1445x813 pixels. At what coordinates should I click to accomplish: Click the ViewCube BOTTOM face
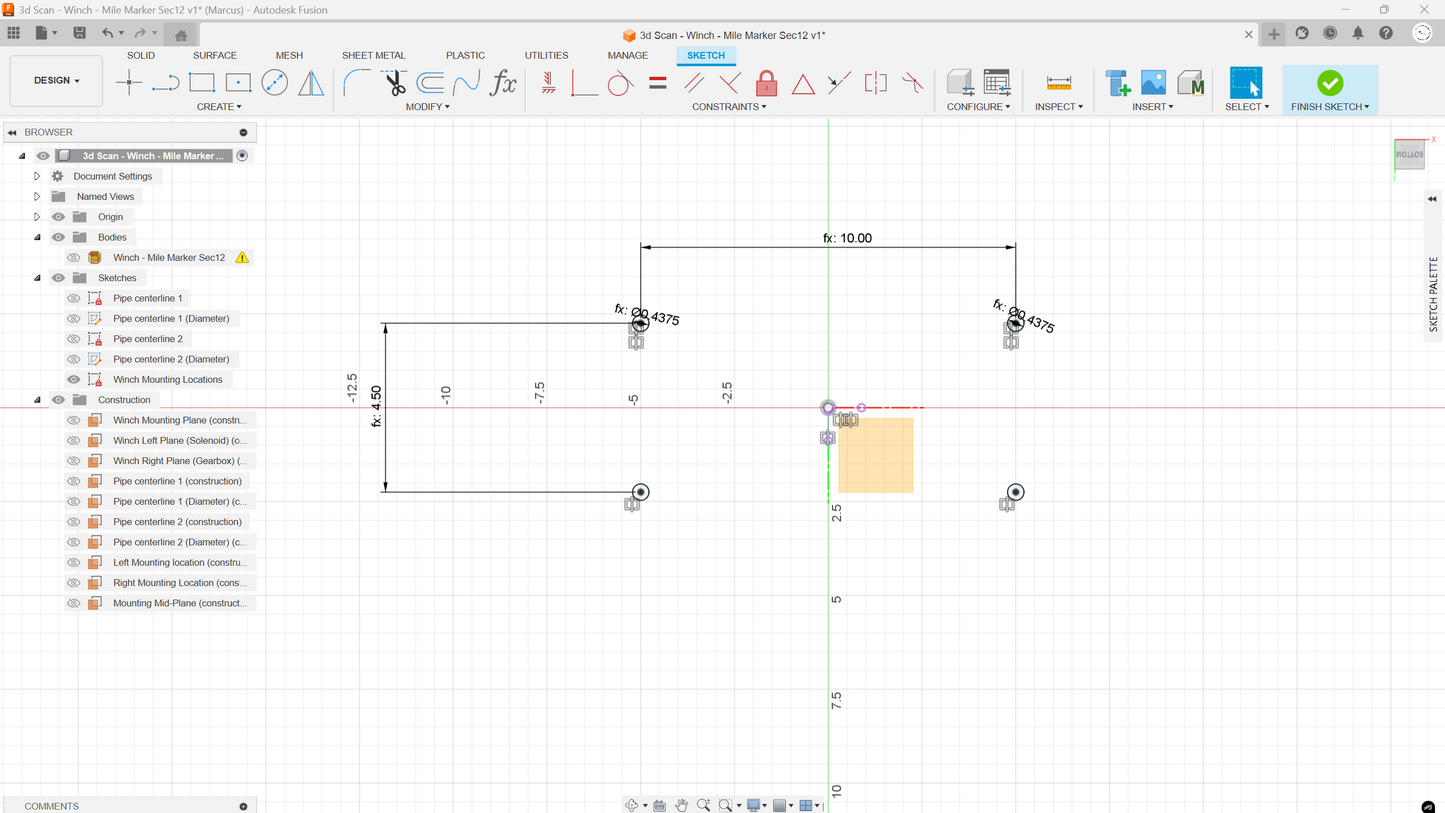pyautogui.click(x=1410, y=155)
